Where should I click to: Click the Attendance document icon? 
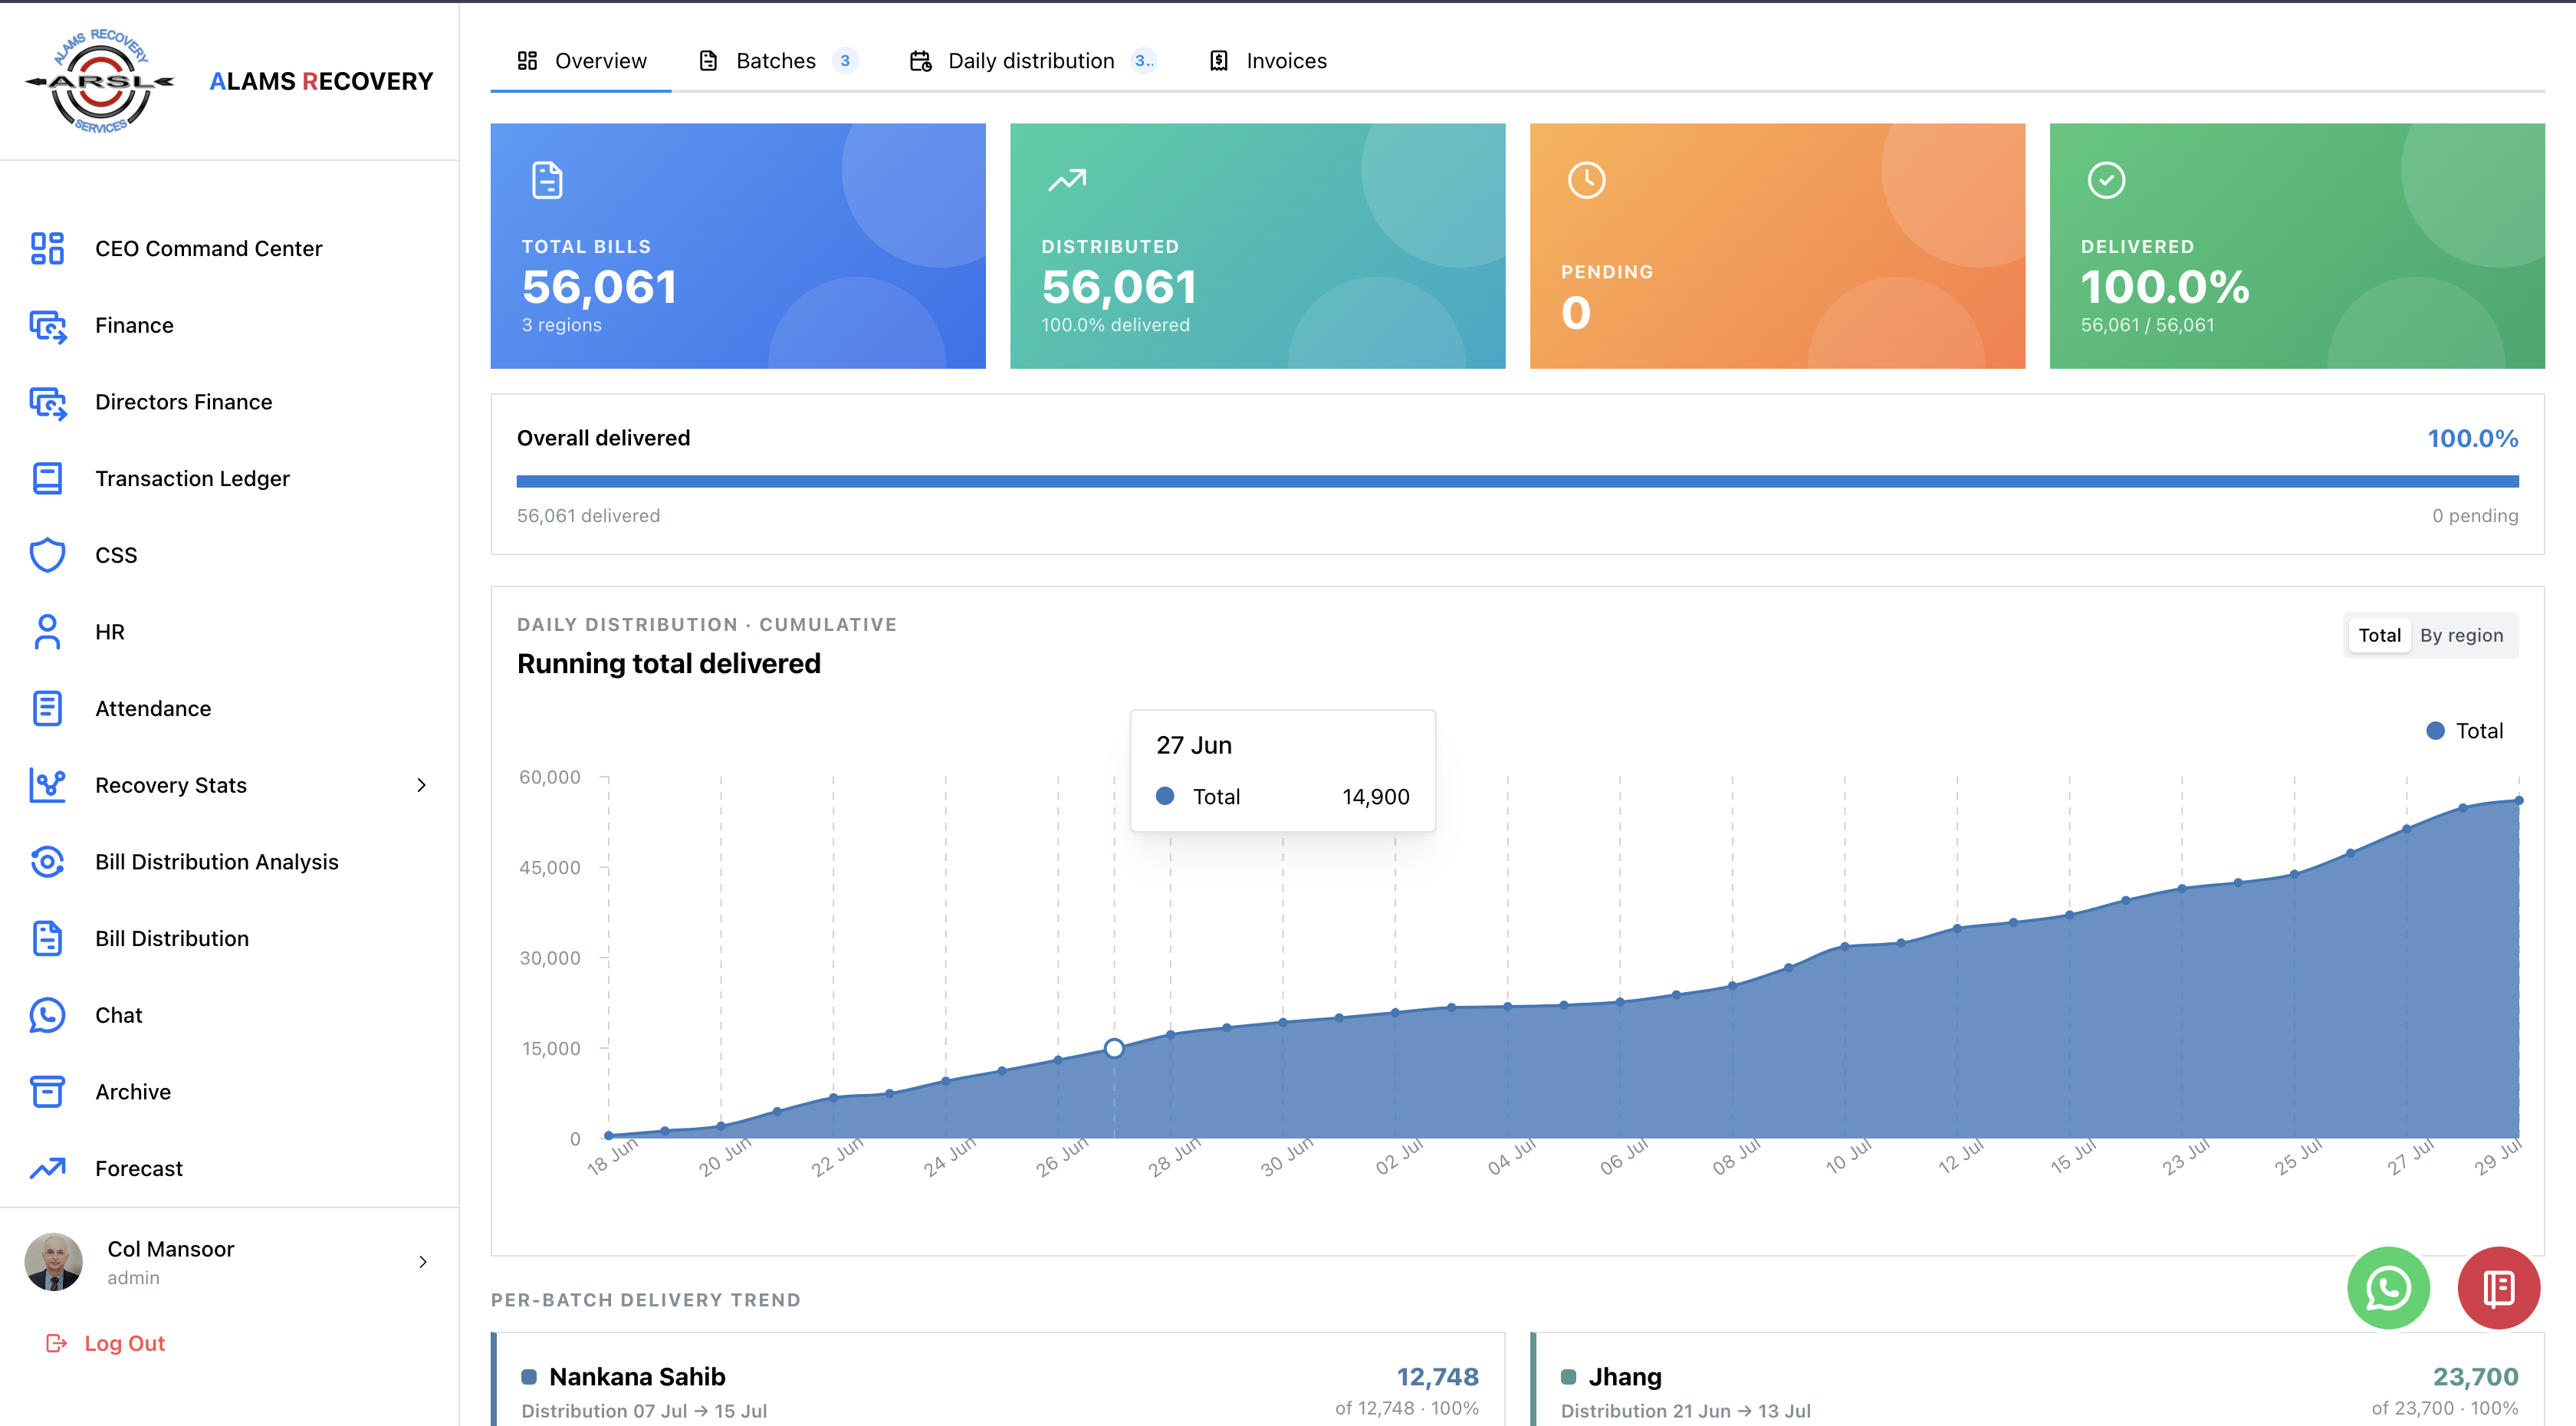(47, 708)
